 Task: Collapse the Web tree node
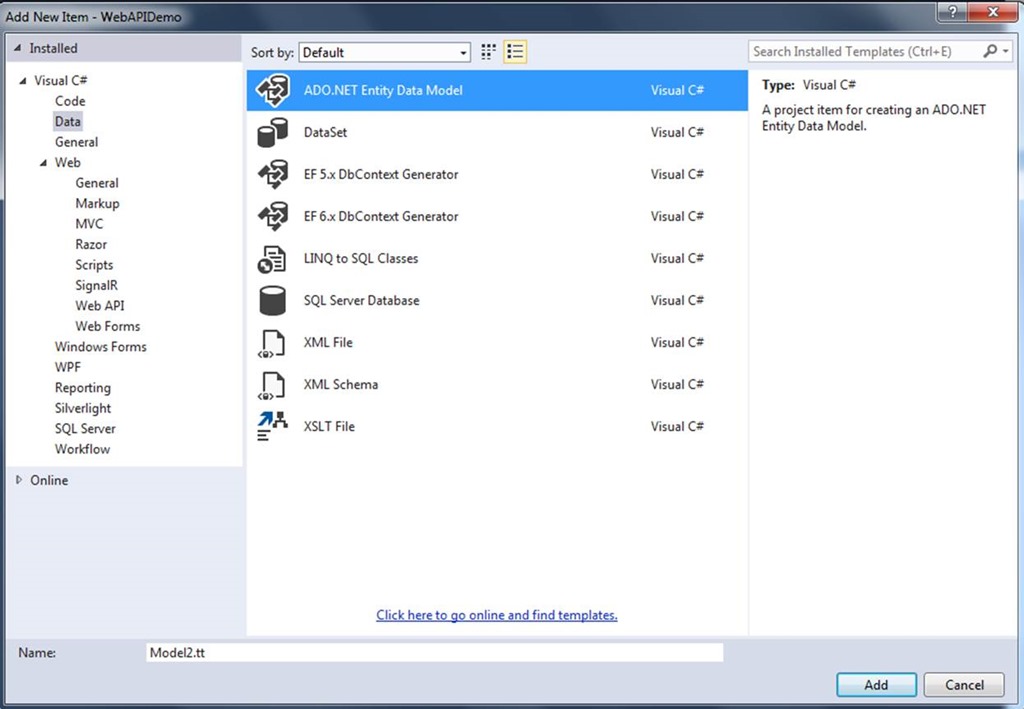[44, 163]
